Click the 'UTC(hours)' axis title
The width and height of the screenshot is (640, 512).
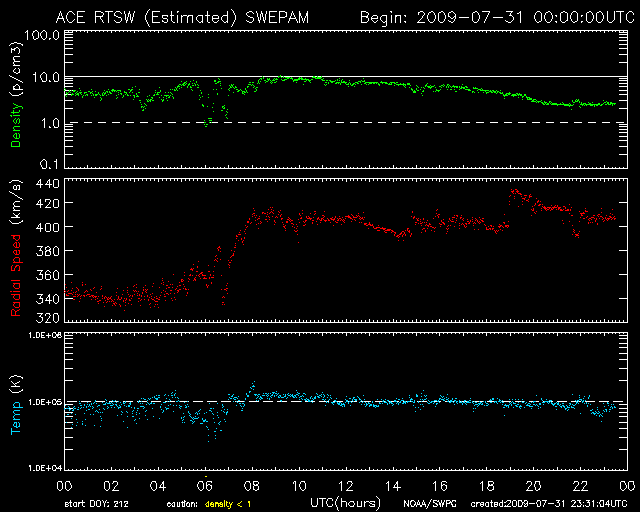[345, 503]
